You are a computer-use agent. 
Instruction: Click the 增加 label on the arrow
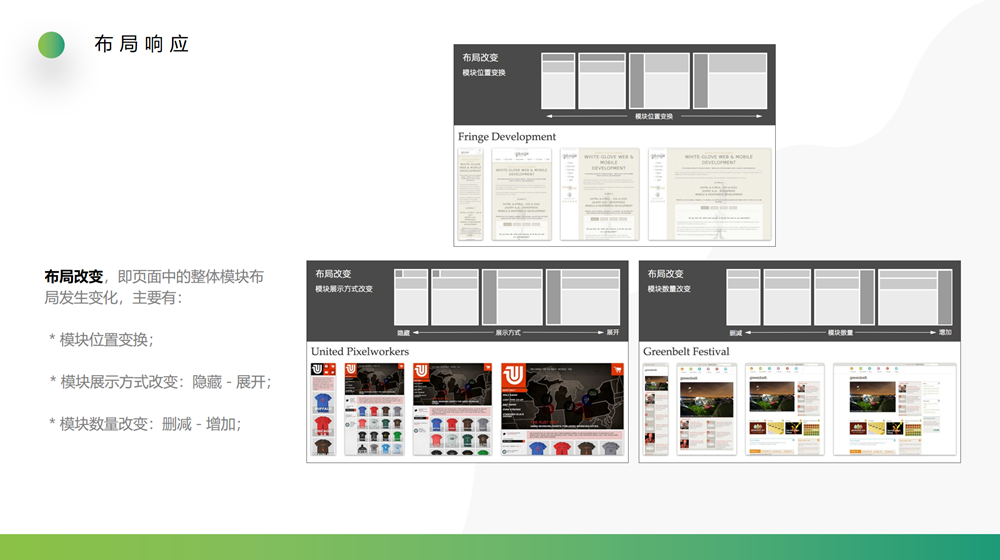[945, 332]
